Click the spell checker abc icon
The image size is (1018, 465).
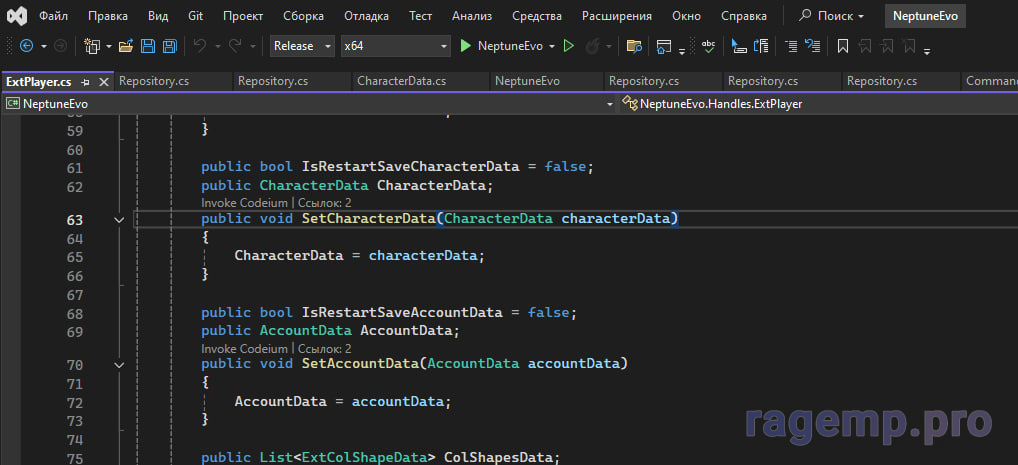708,46
